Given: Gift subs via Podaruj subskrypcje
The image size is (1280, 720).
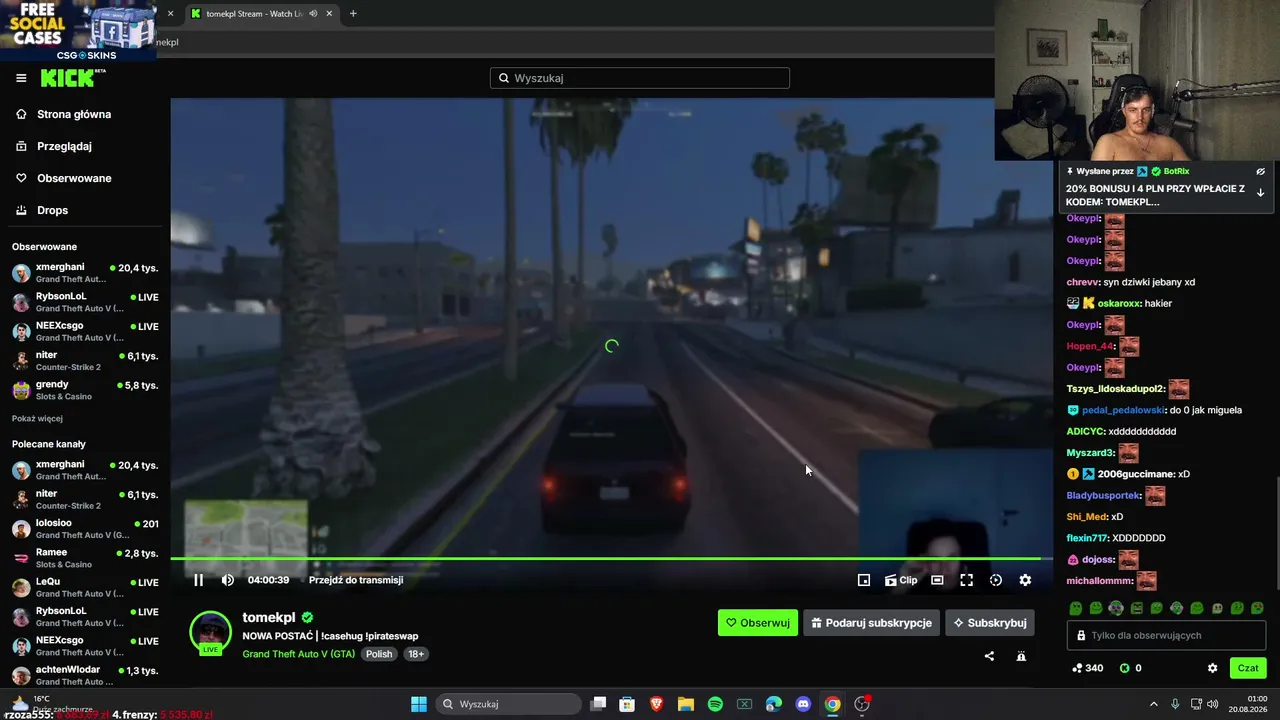Looking at the screenshot, I should click(x=871, y=623).
